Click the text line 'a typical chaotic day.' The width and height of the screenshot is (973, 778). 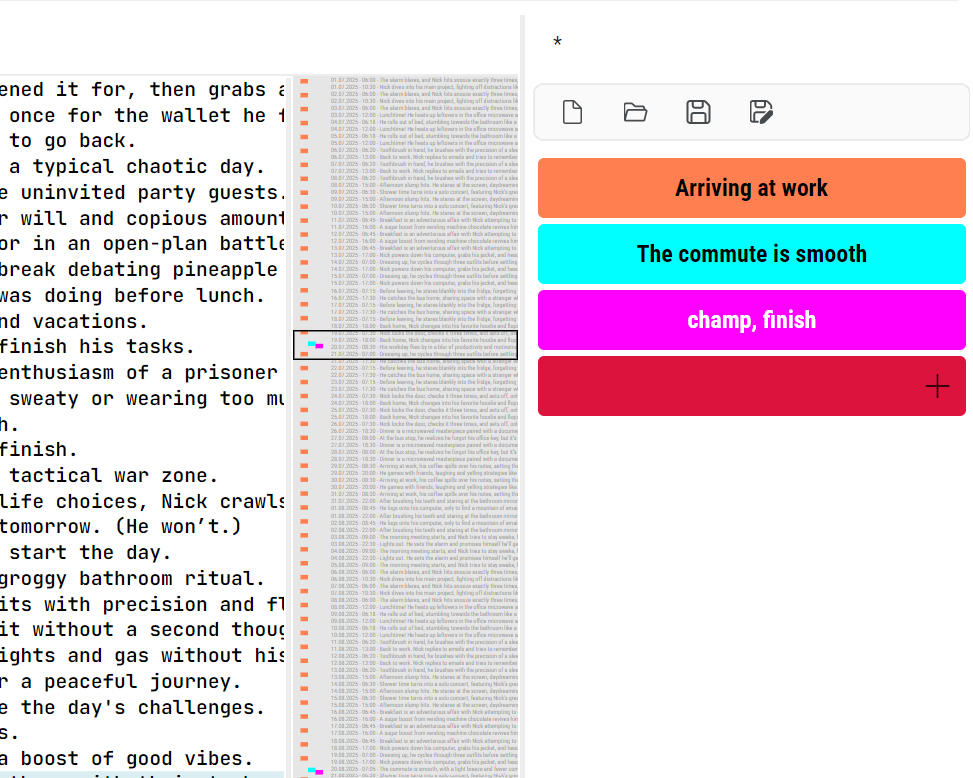point(130,166)
